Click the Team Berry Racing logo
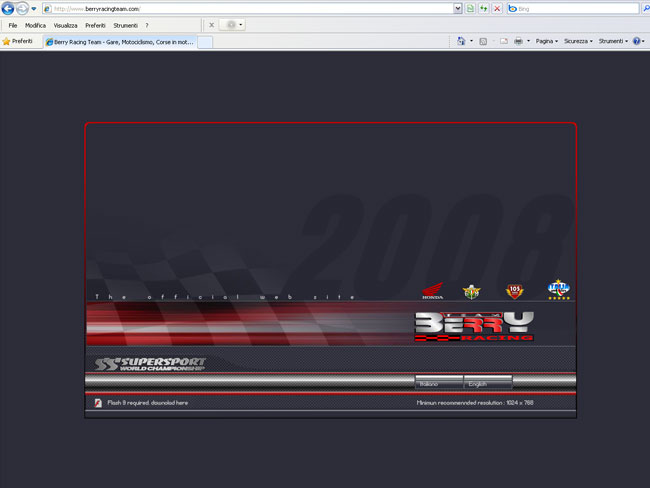The image size is (650, 488). pos(474,327)
